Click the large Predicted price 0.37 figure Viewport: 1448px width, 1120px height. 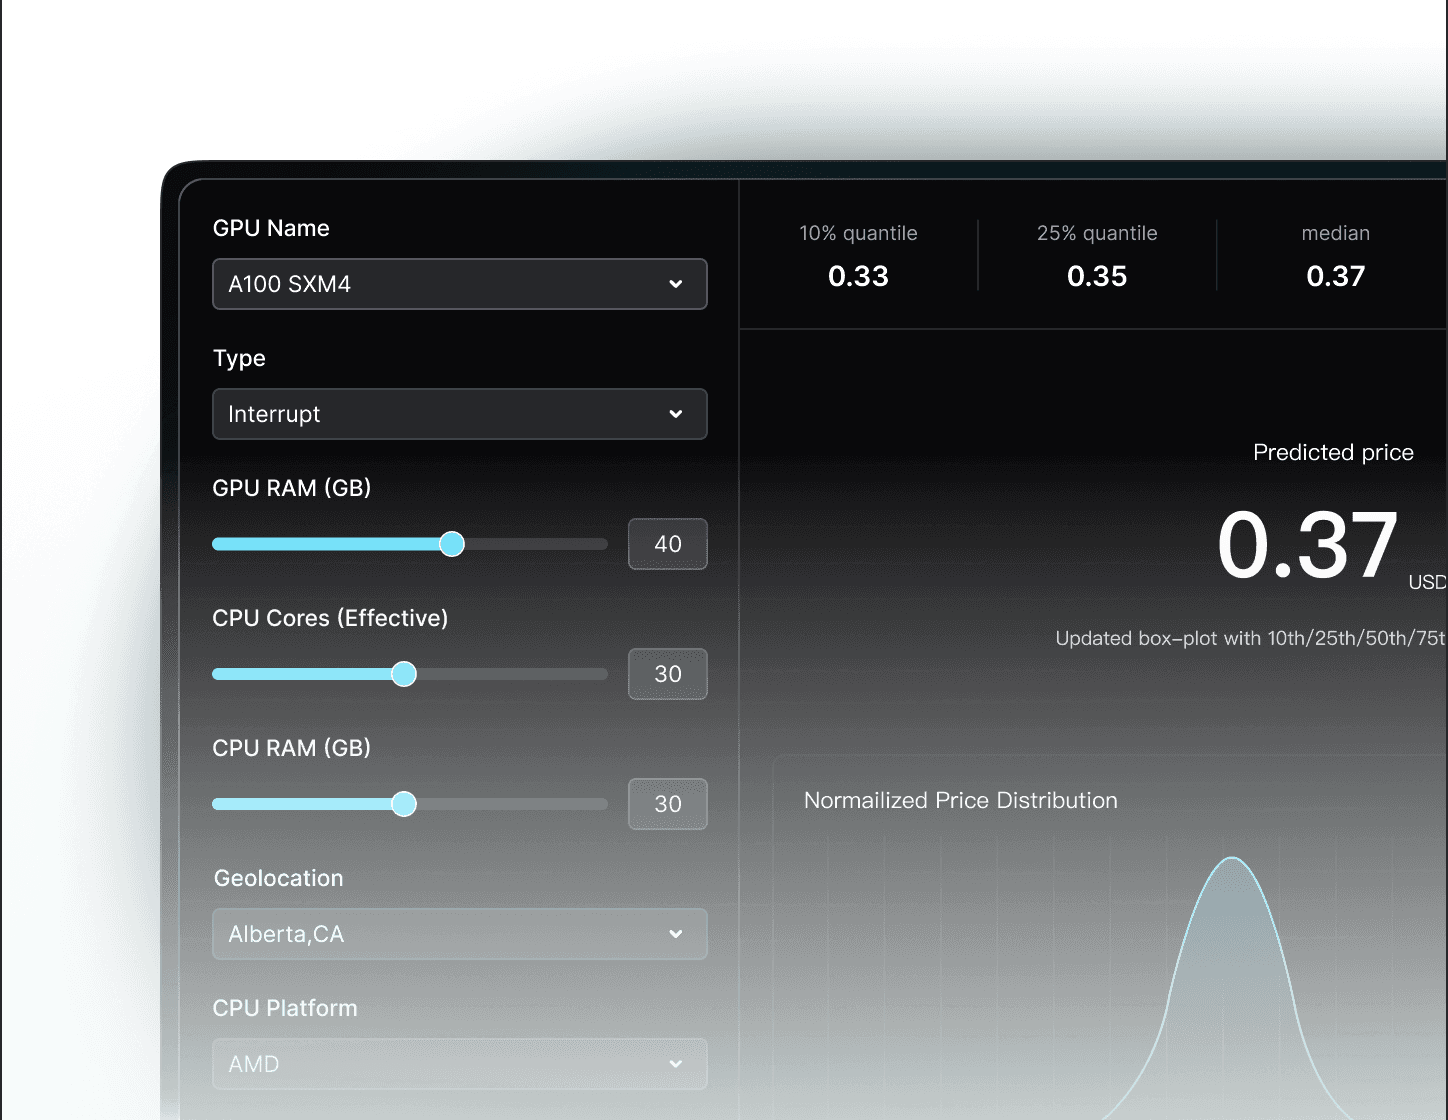click(1308, 545)
